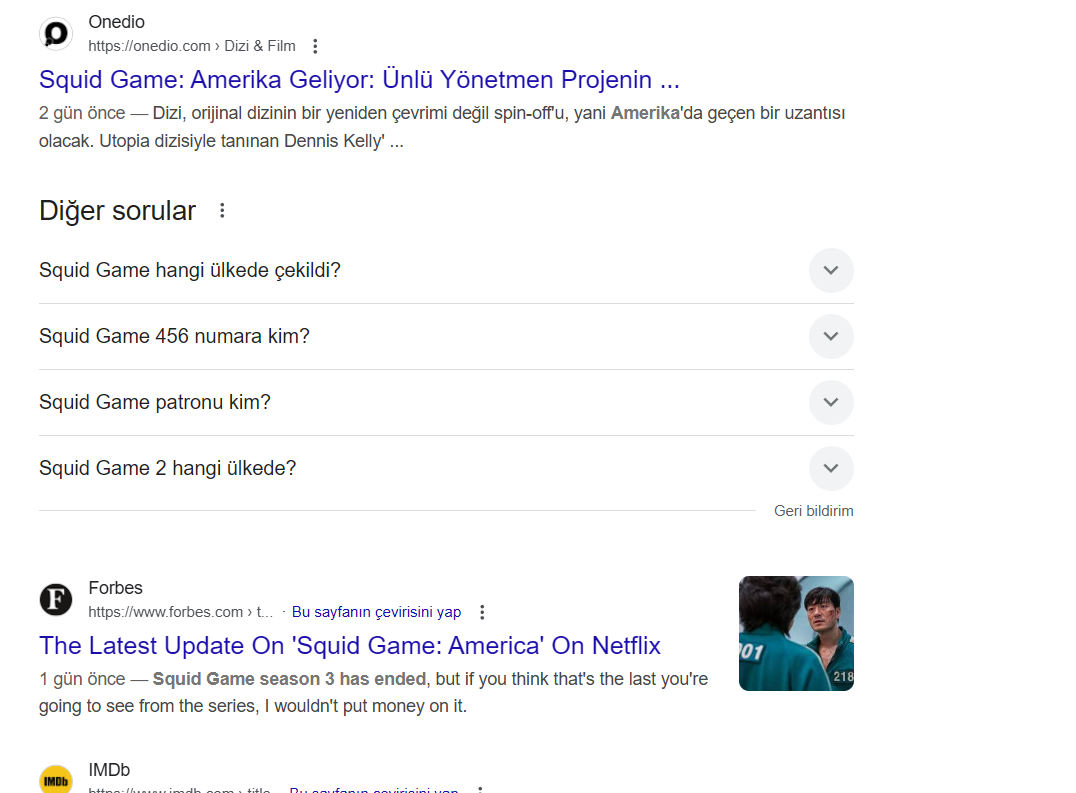
Task: Click the IMDb source name
Action: point(109,770)
